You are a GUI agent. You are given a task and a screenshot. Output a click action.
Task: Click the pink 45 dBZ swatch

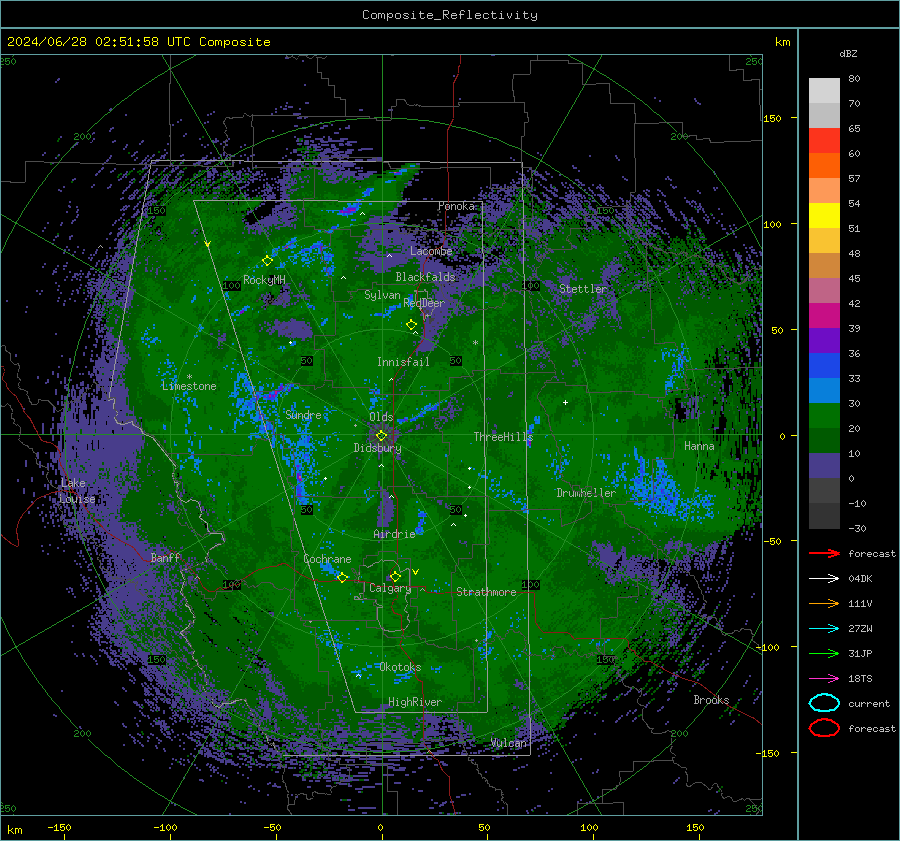[x=824, y=290]
